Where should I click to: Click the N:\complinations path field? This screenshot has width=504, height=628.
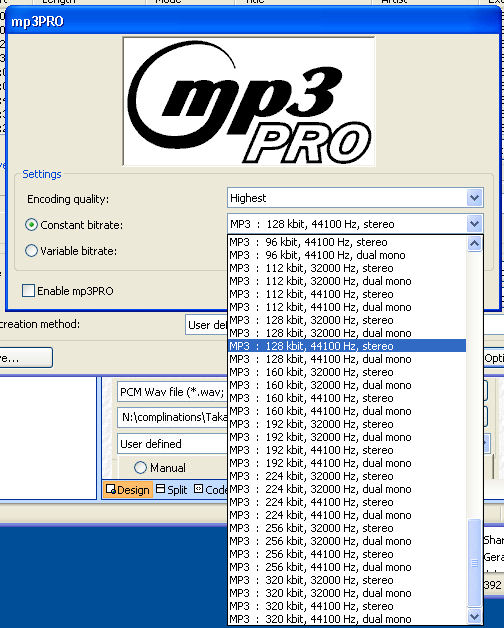(x=172, y=417)
